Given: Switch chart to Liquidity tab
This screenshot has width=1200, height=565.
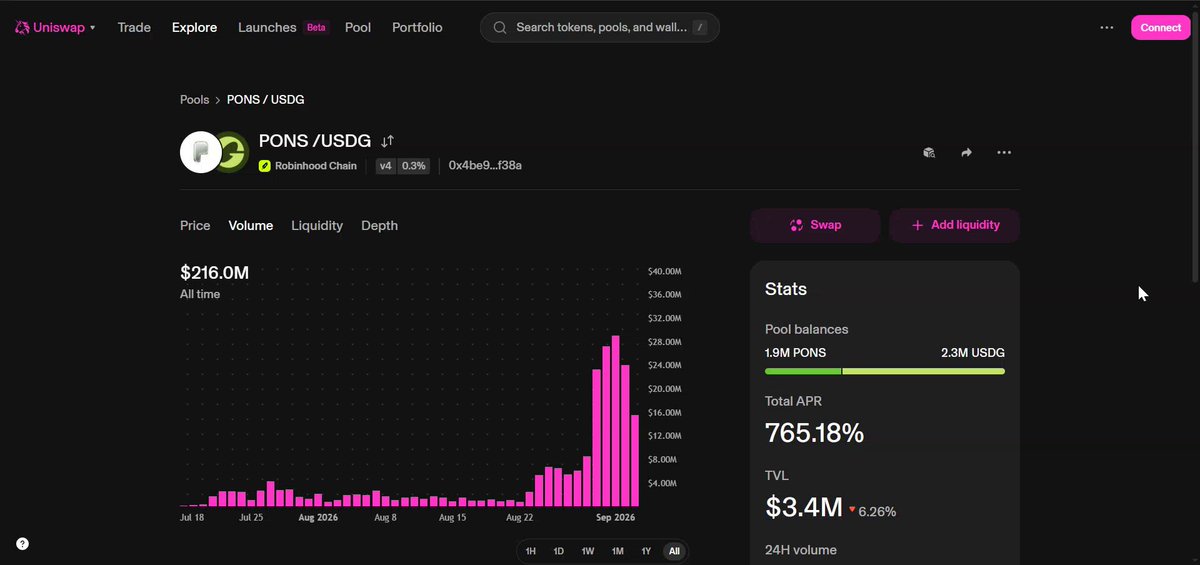Looking at the screenshot, I should pos(317,226).
